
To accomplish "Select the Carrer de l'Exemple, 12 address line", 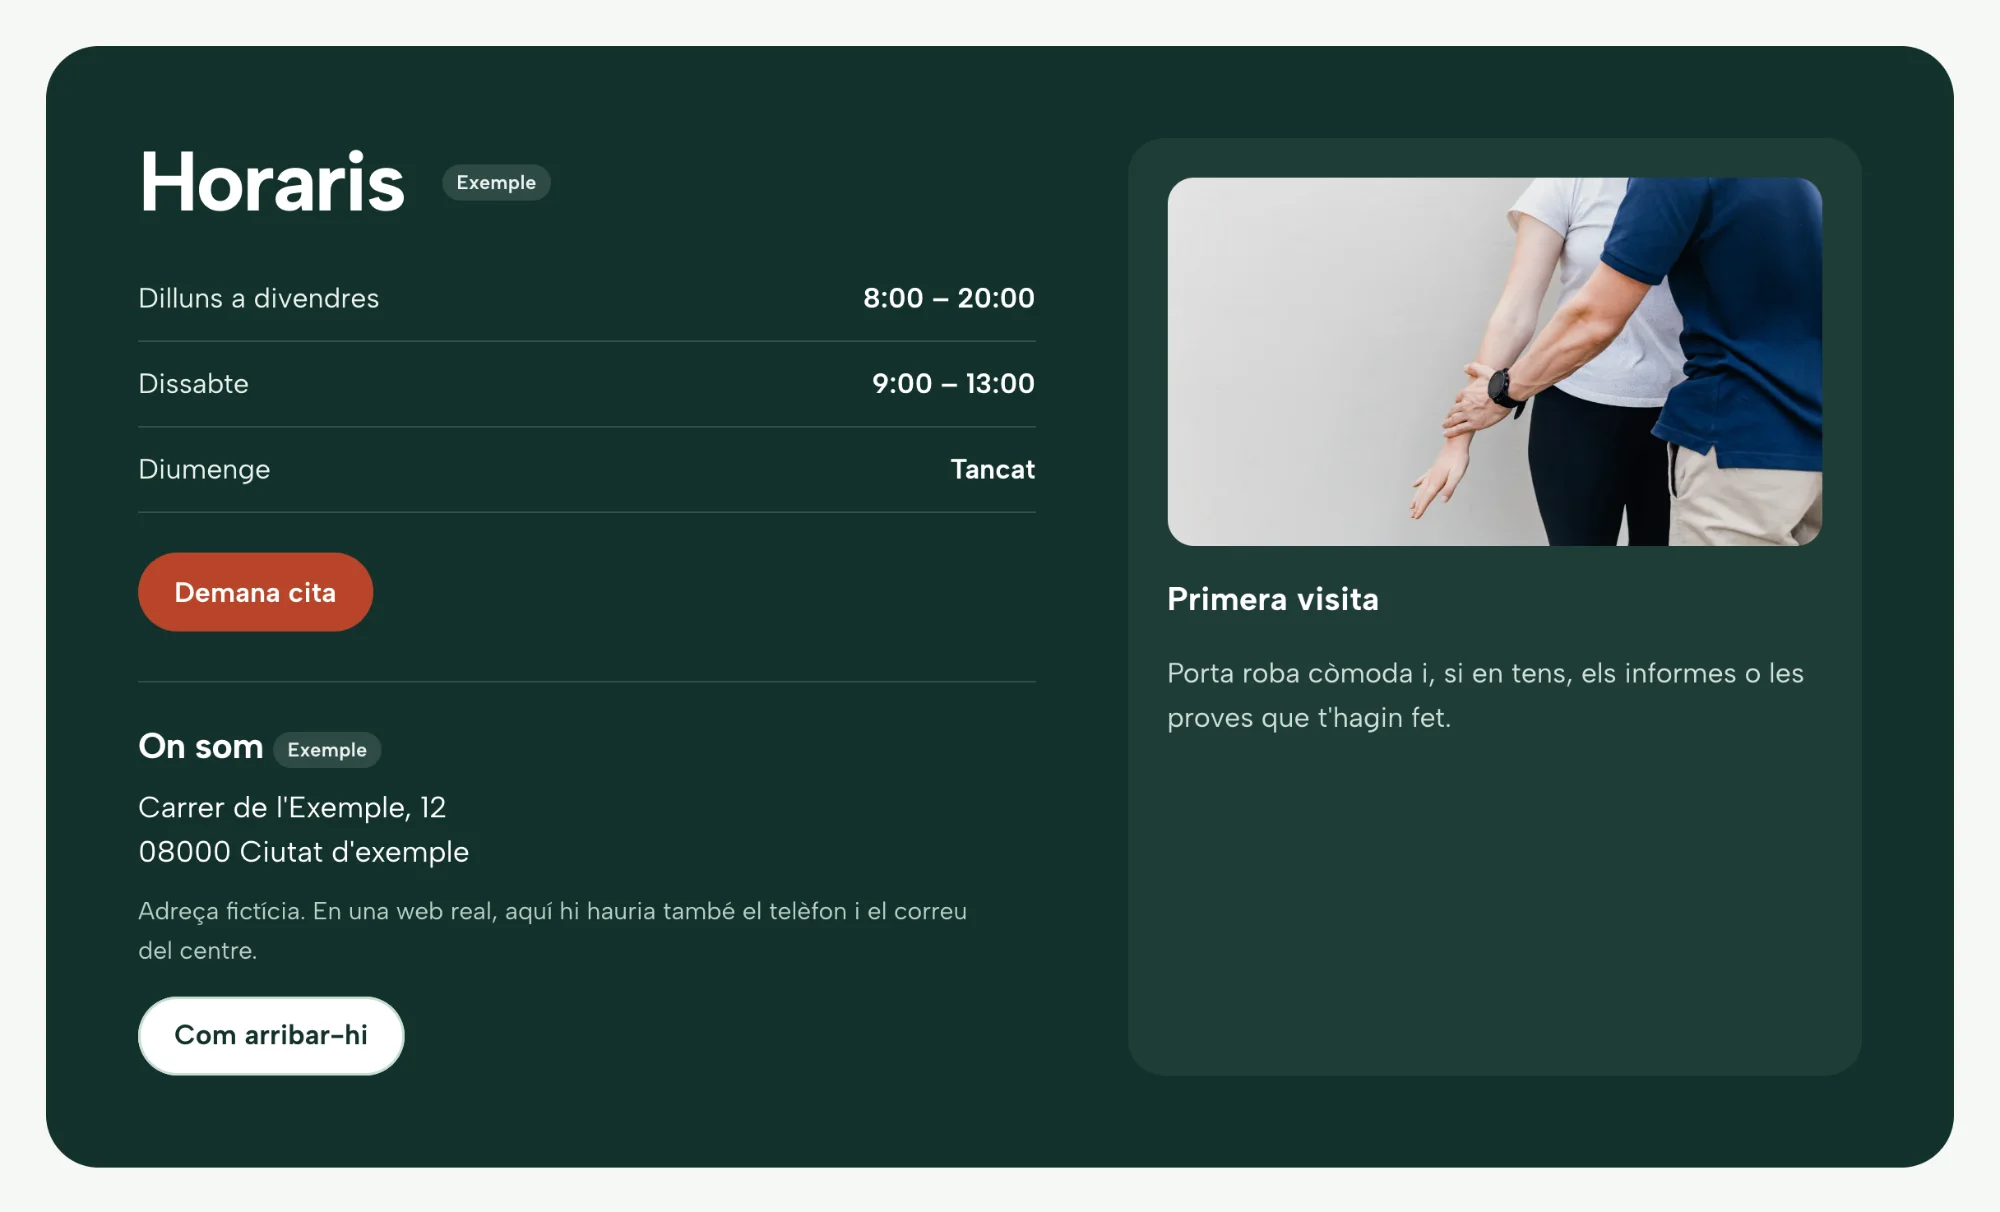I will [x=292, y=807].
